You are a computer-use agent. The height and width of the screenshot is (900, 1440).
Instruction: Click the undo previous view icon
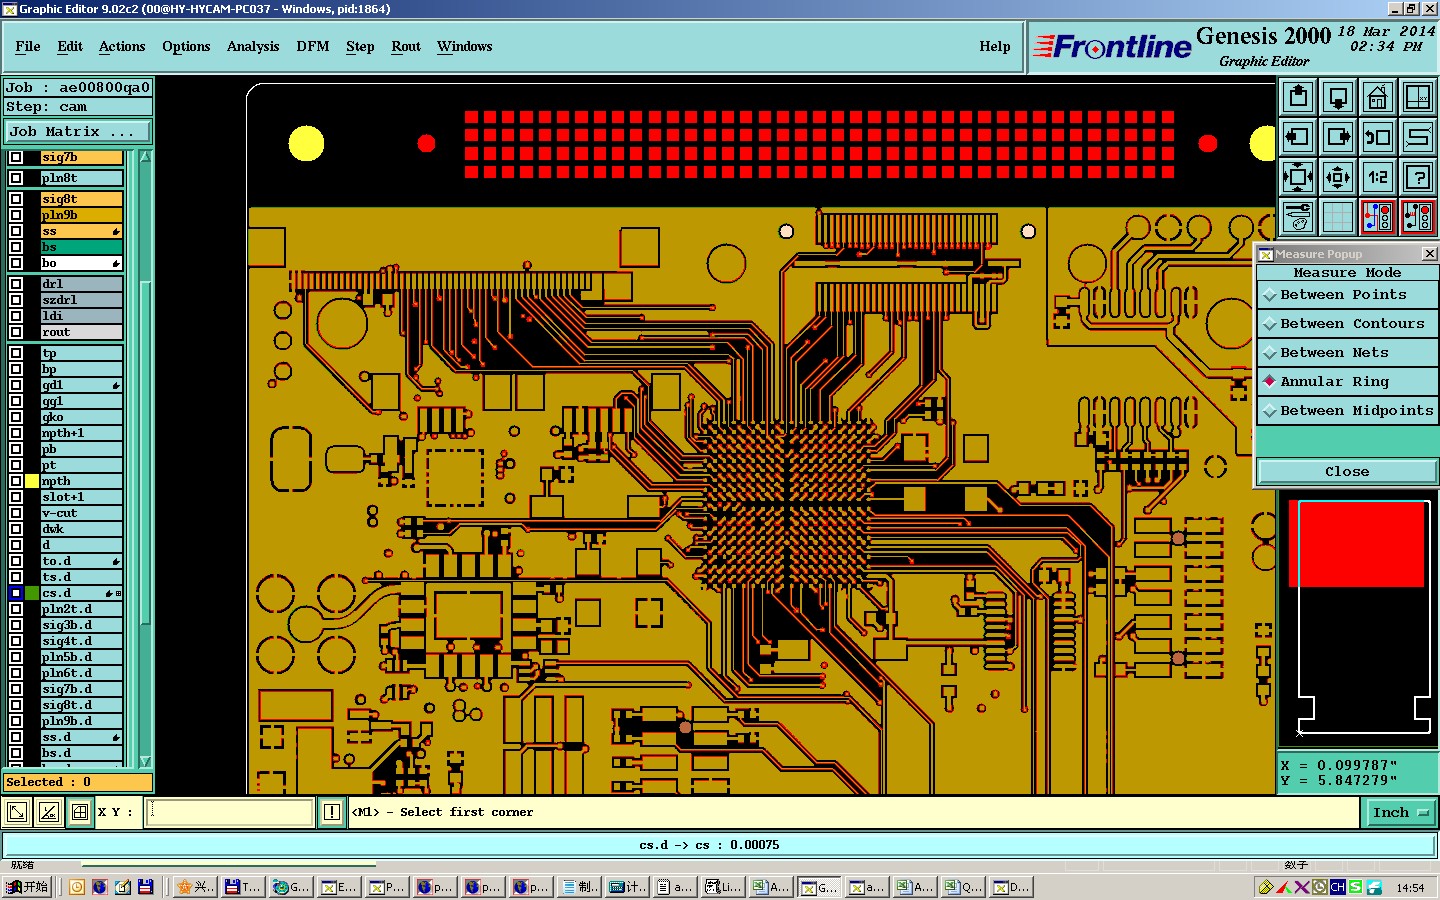1377,137
